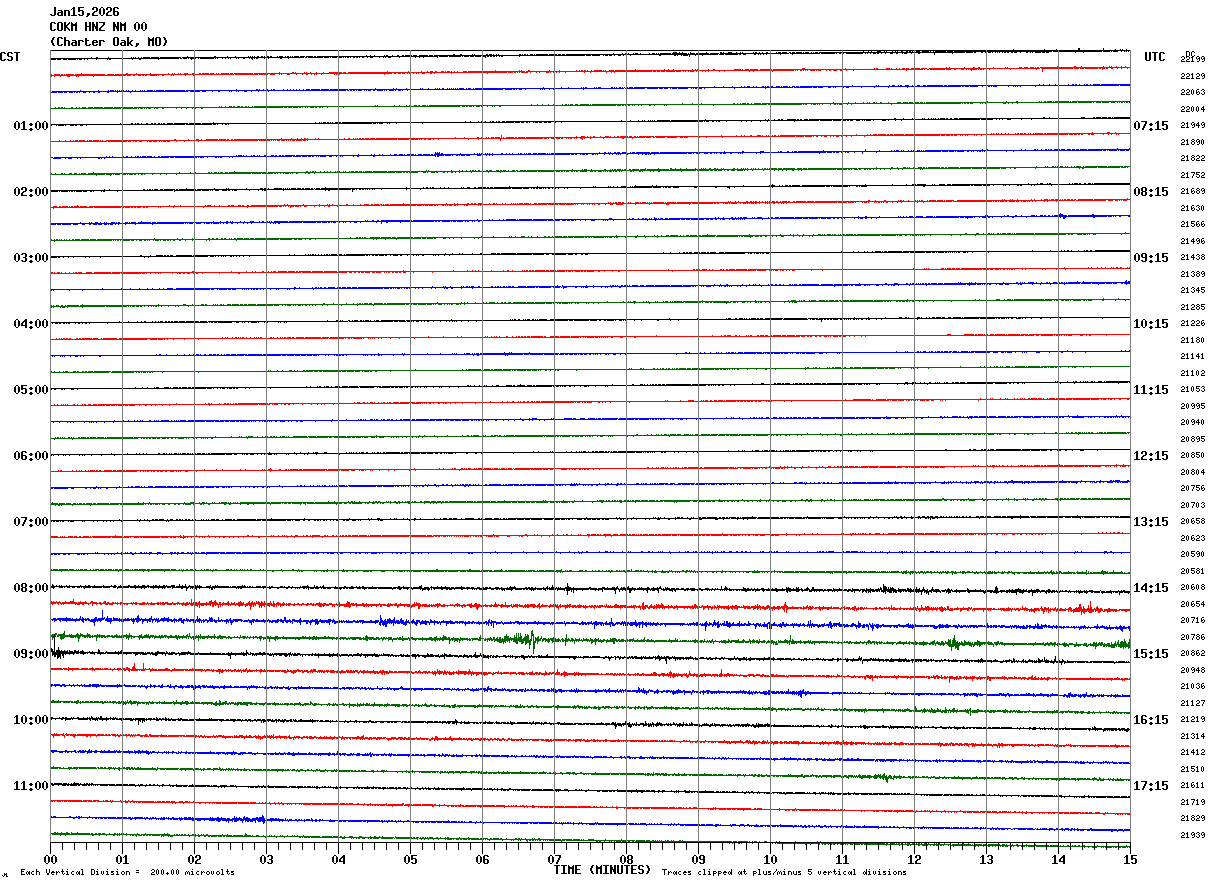Select the 03:00 CST row label
This screenshot has width=1210, height=886.
point(30,258)
